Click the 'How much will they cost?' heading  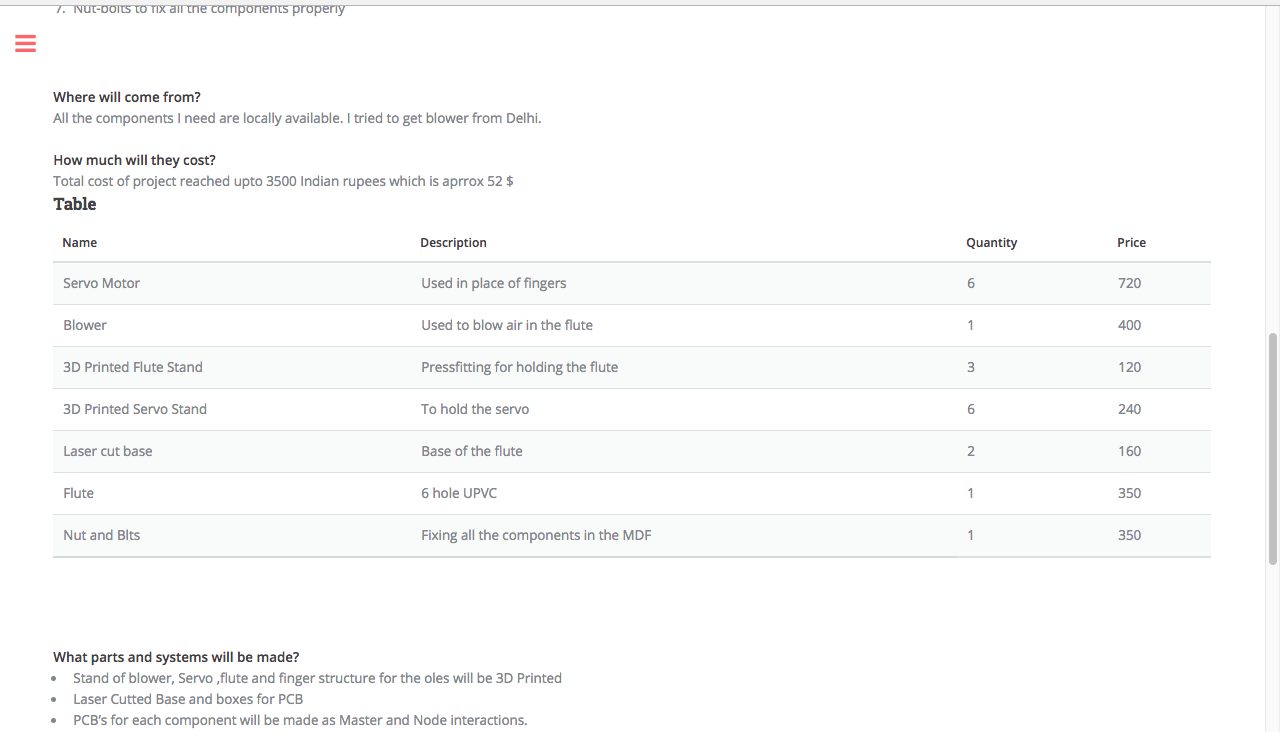click(134, 160)
